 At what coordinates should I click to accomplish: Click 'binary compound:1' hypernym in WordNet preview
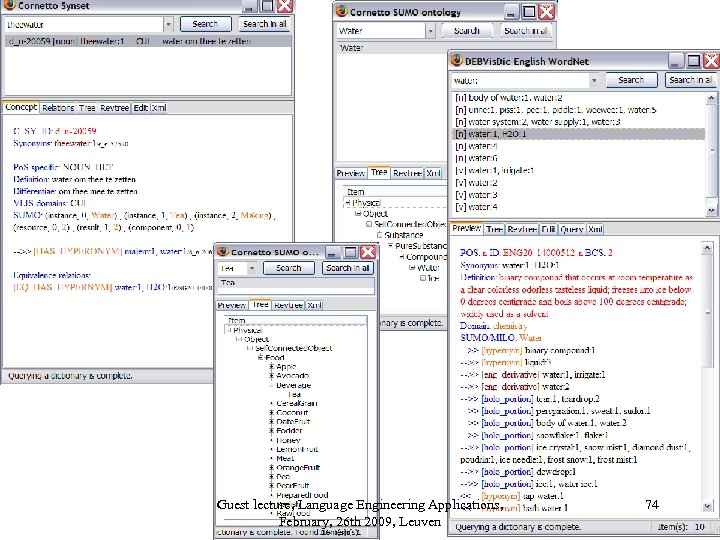pyautogui.click(x=560, y=350)
